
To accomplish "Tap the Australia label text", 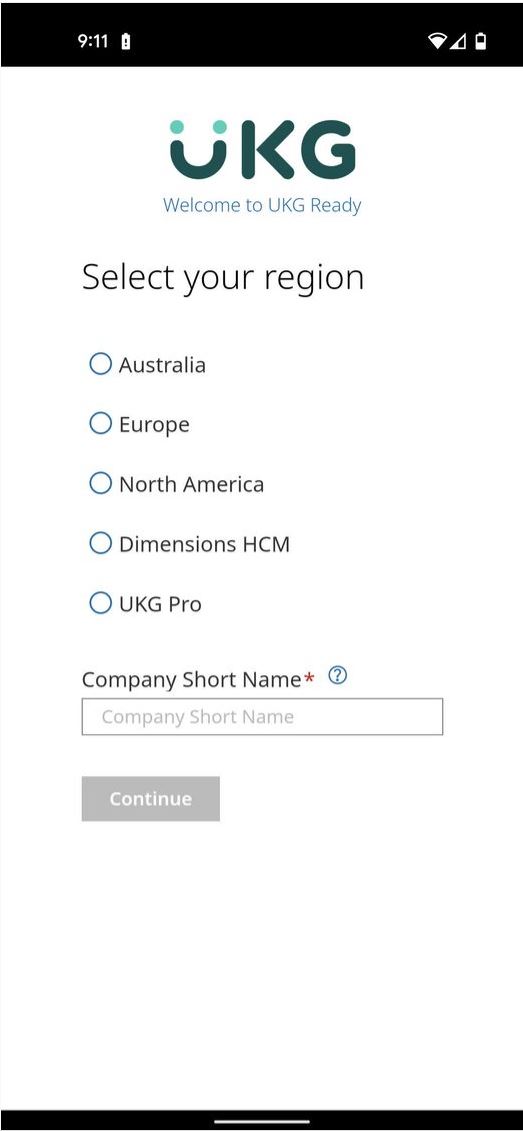I will pyautogui.click(x=162, y=365).
